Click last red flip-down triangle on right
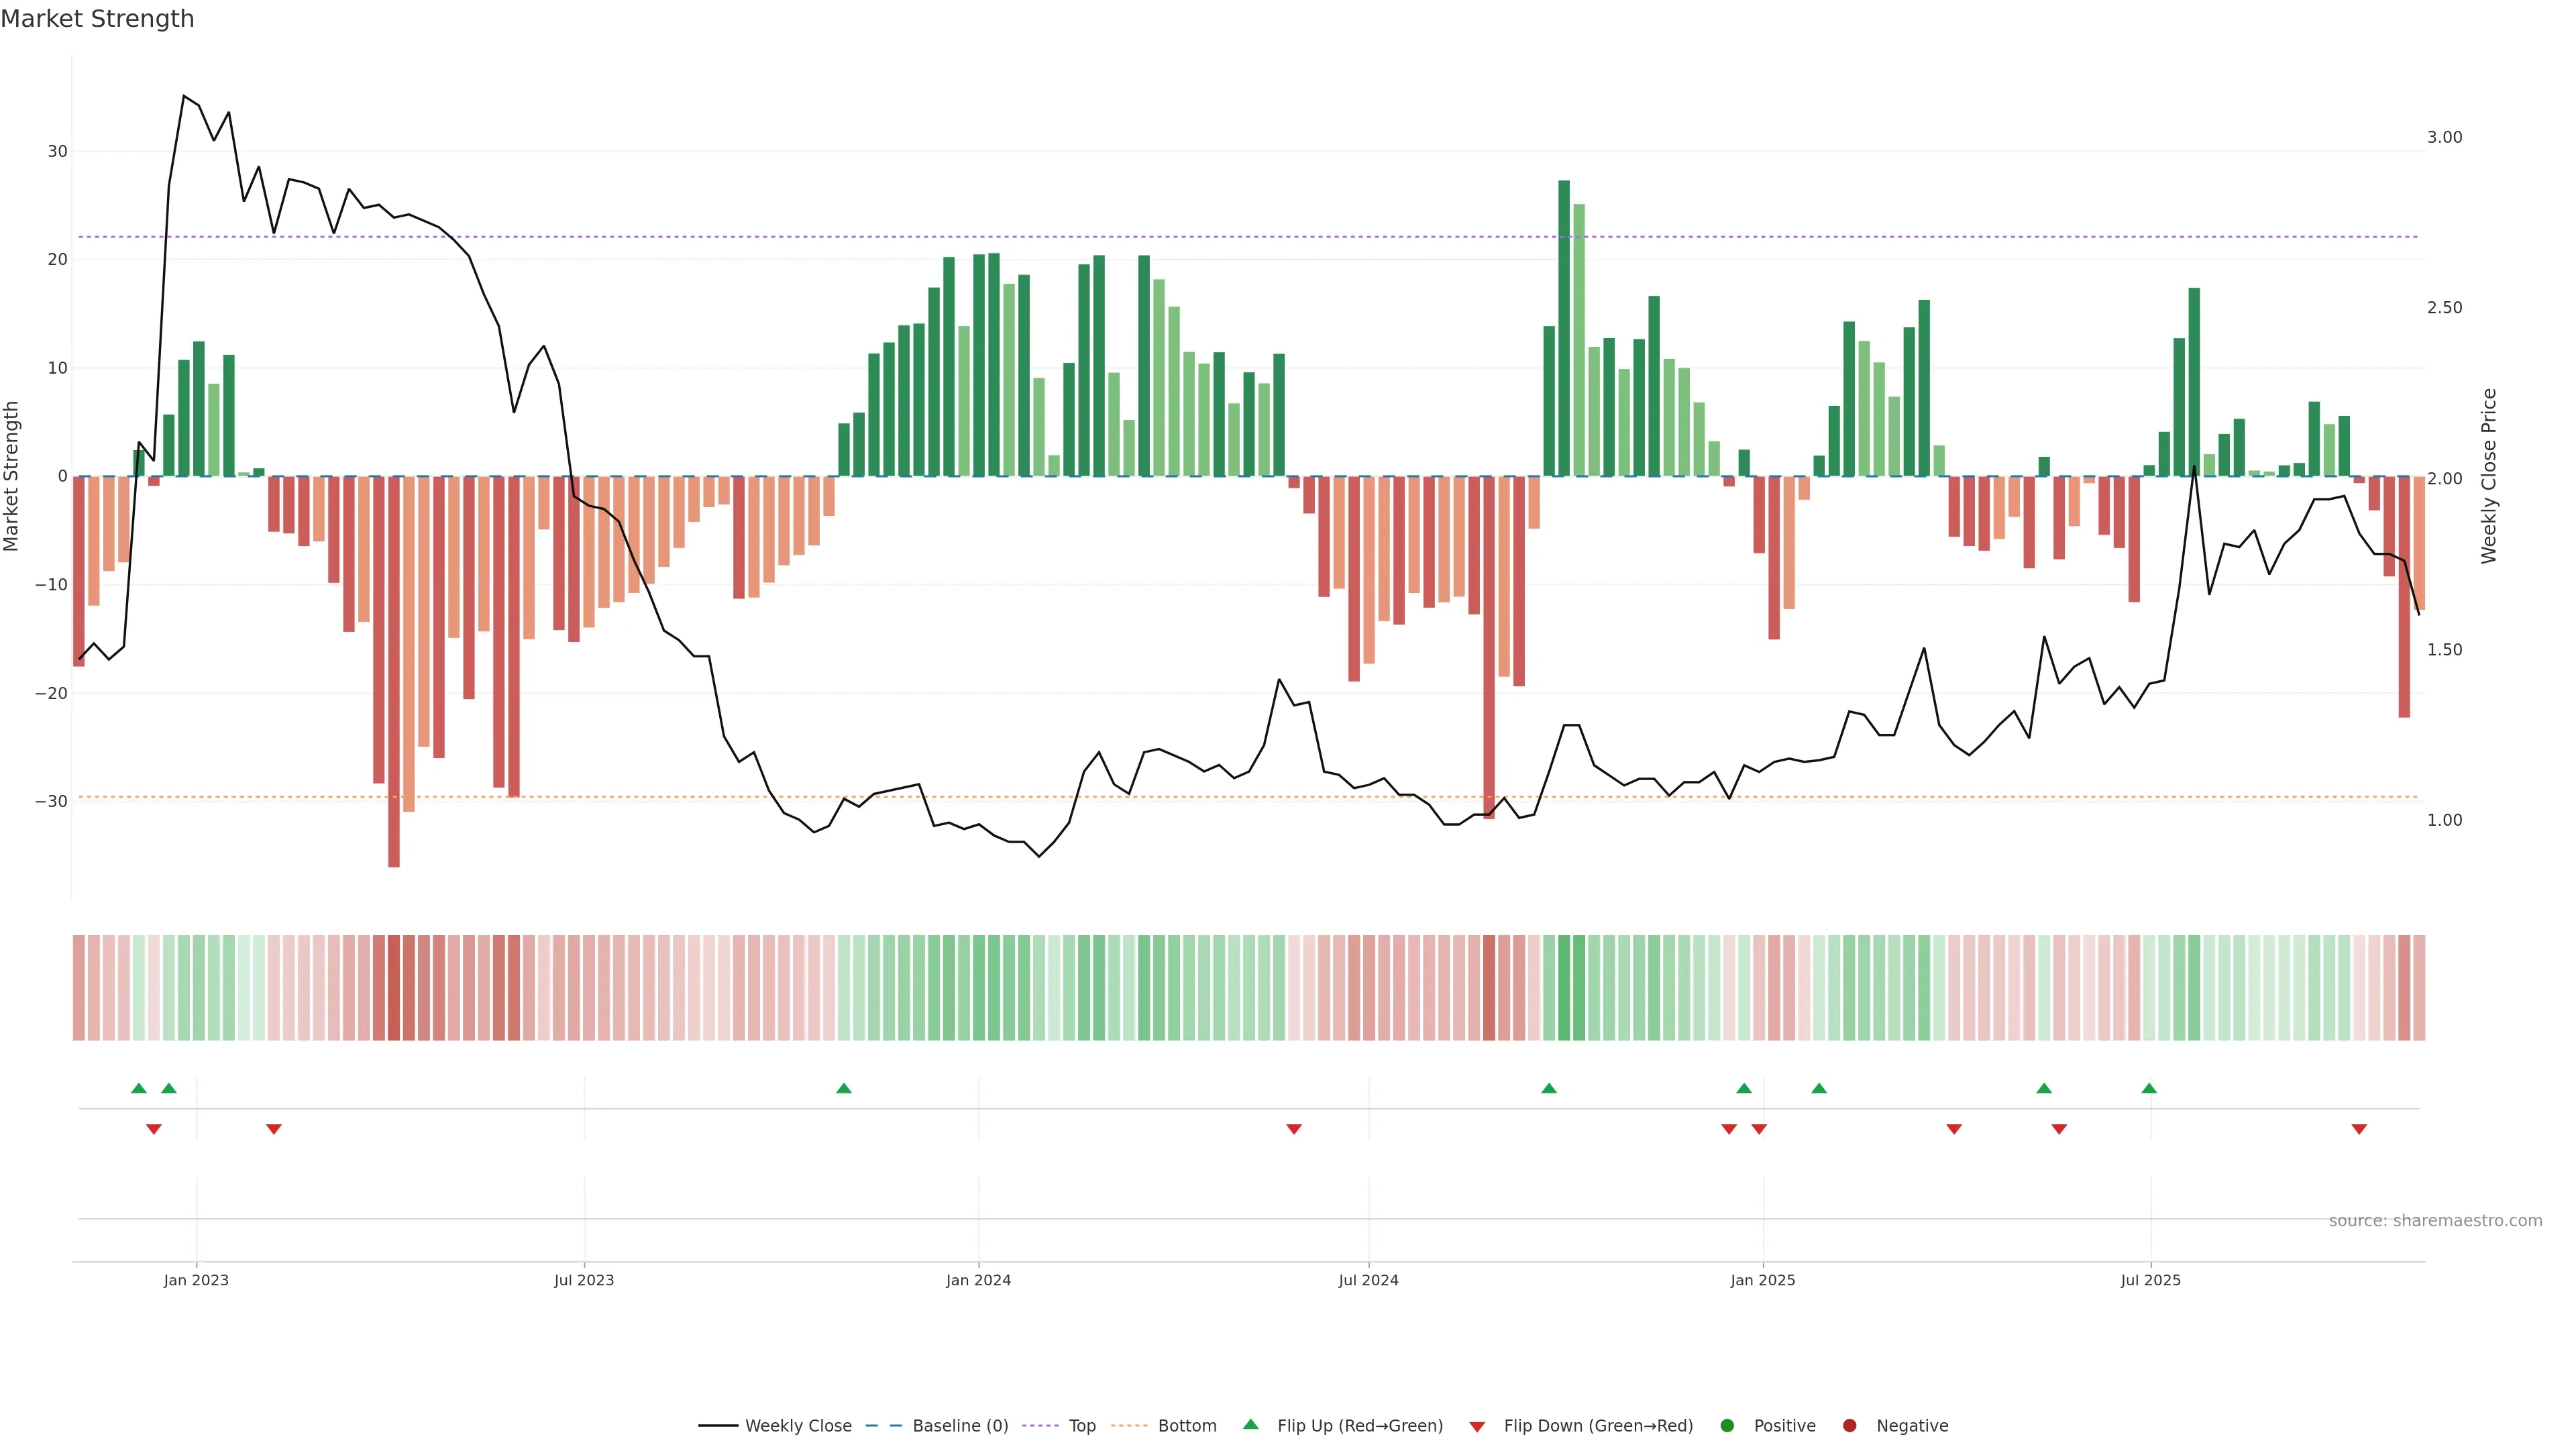This screenshot has width=2576, height=1449. pos(2359,1129)
